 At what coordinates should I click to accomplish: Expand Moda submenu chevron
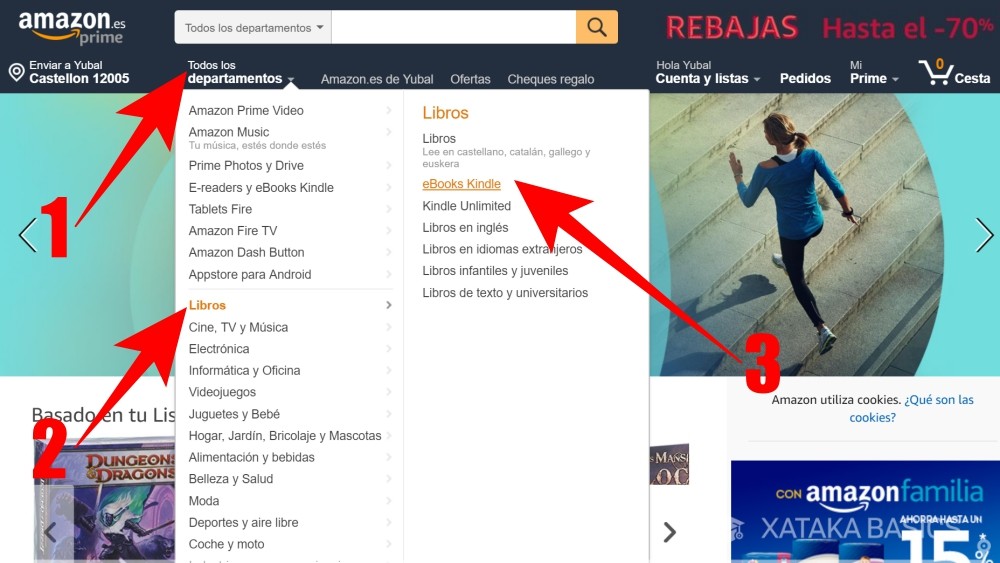point(388,501)
